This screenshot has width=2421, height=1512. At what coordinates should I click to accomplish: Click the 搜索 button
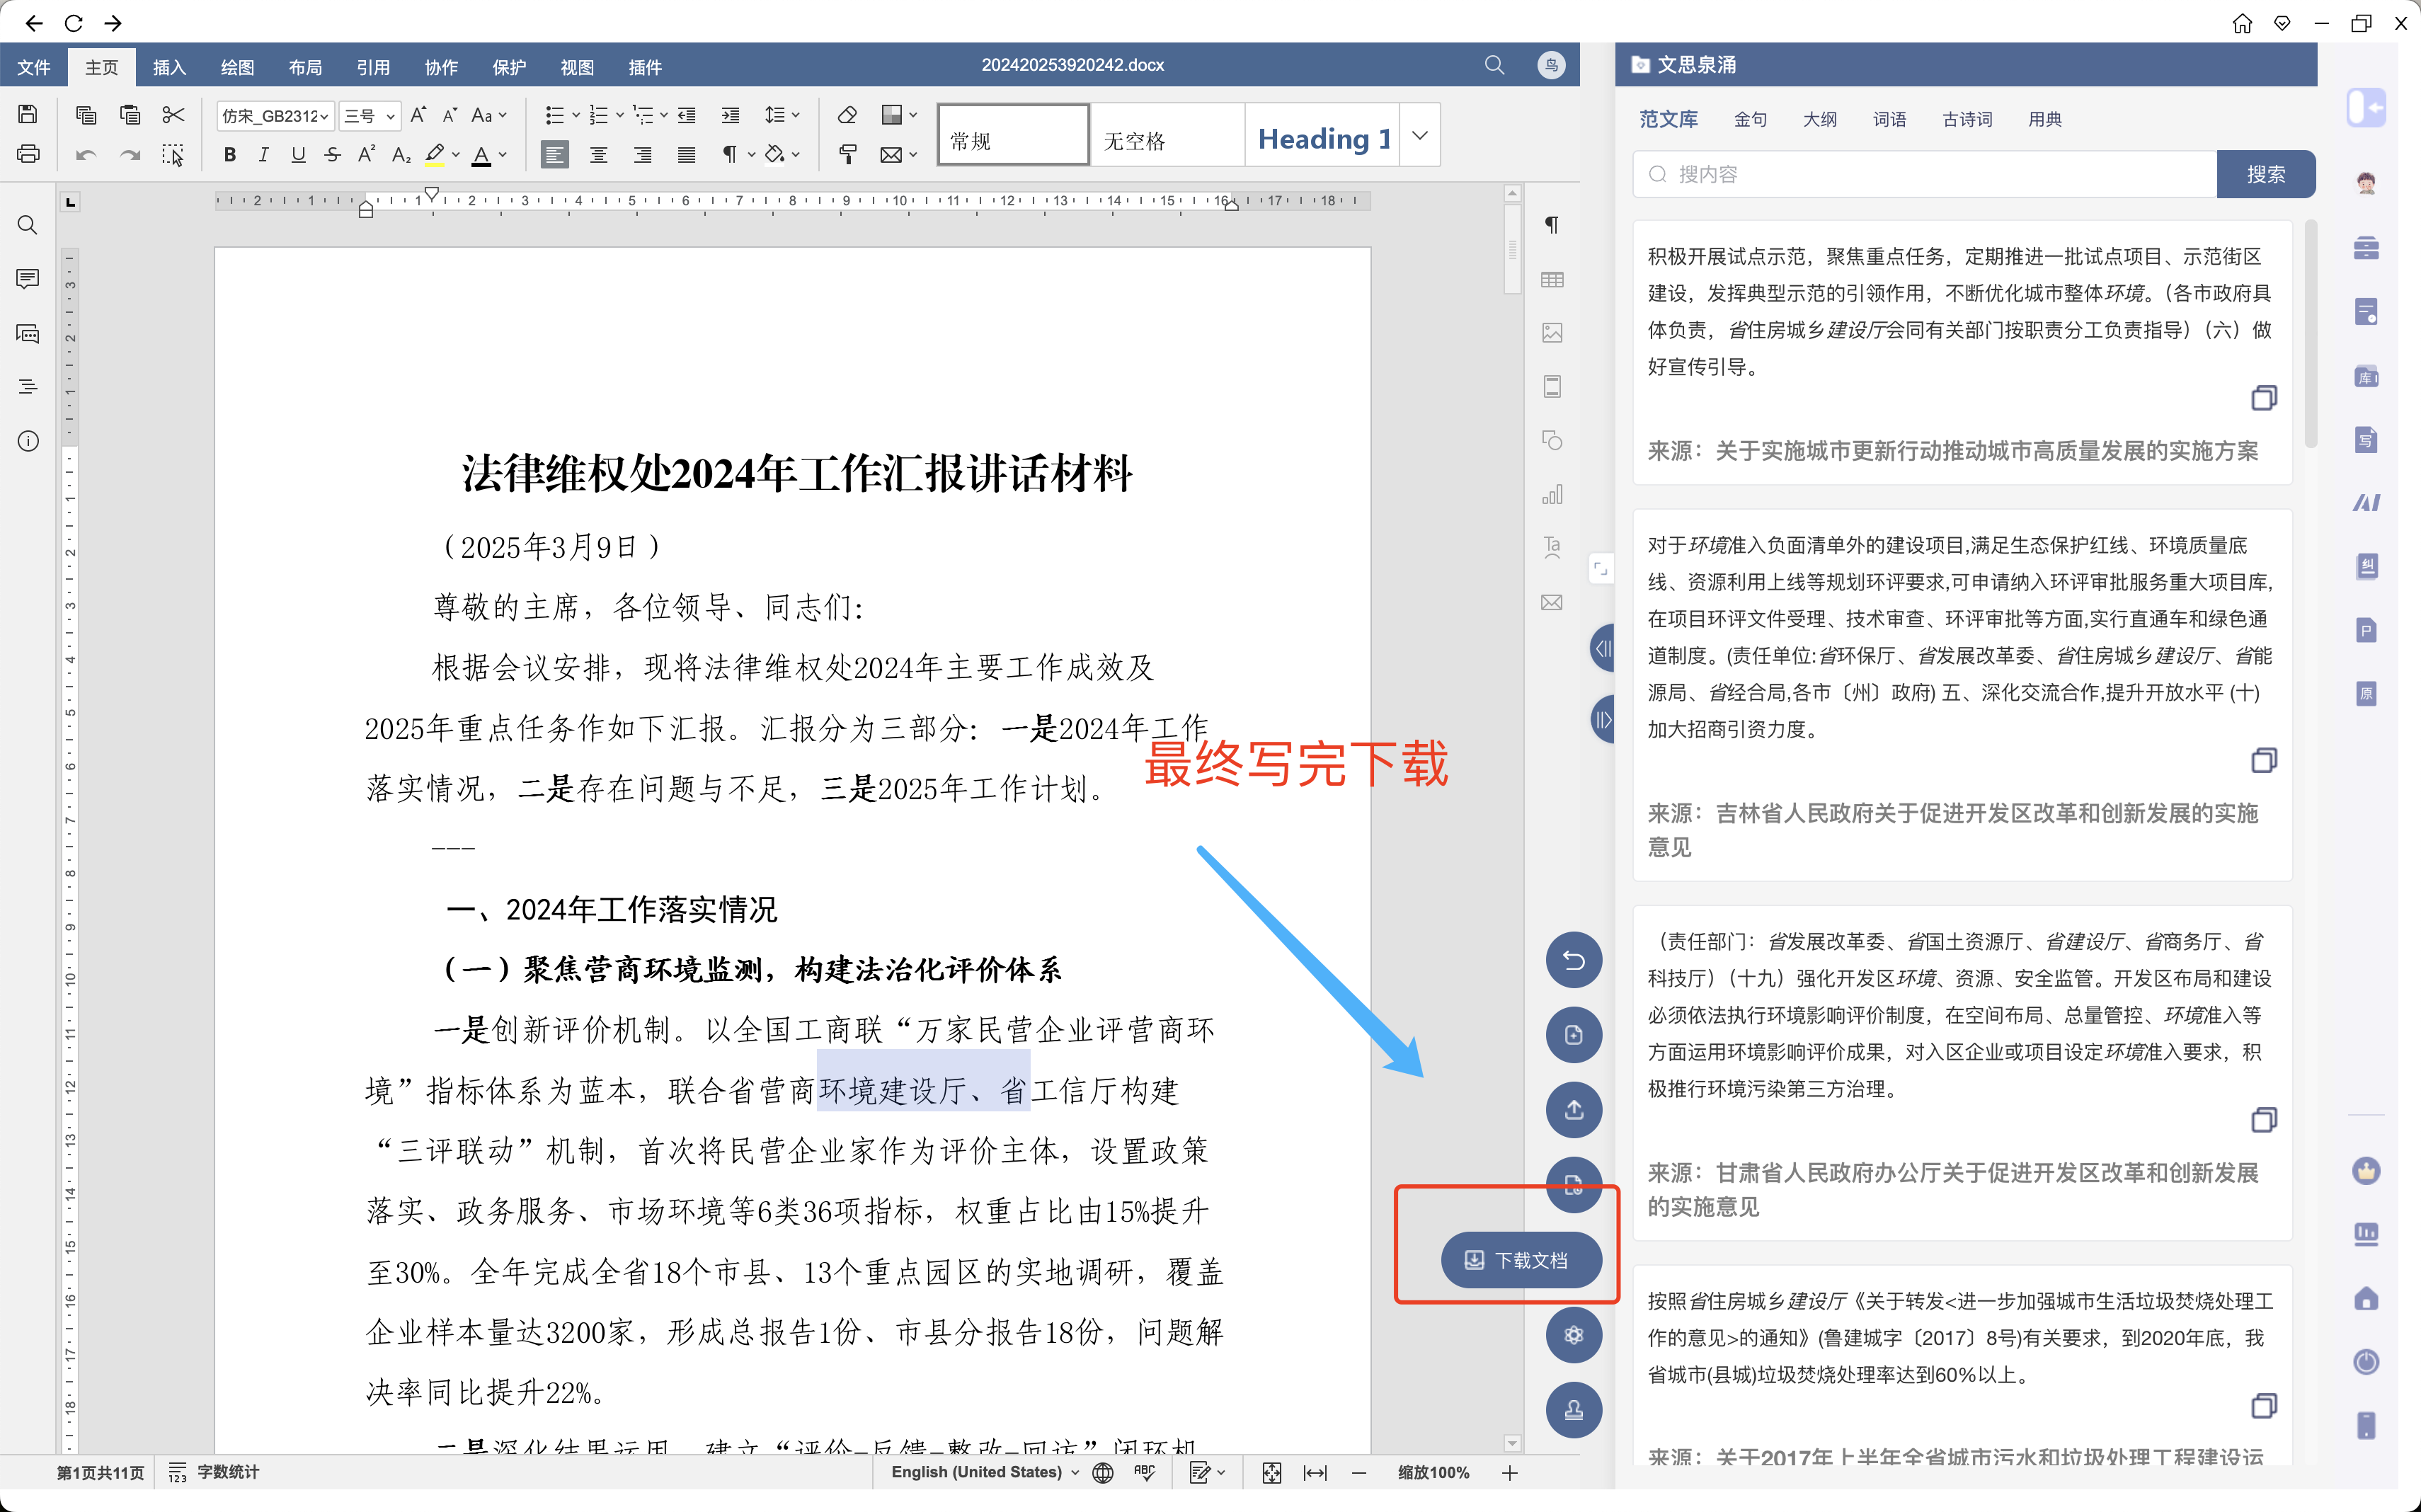click(2265, 174)
